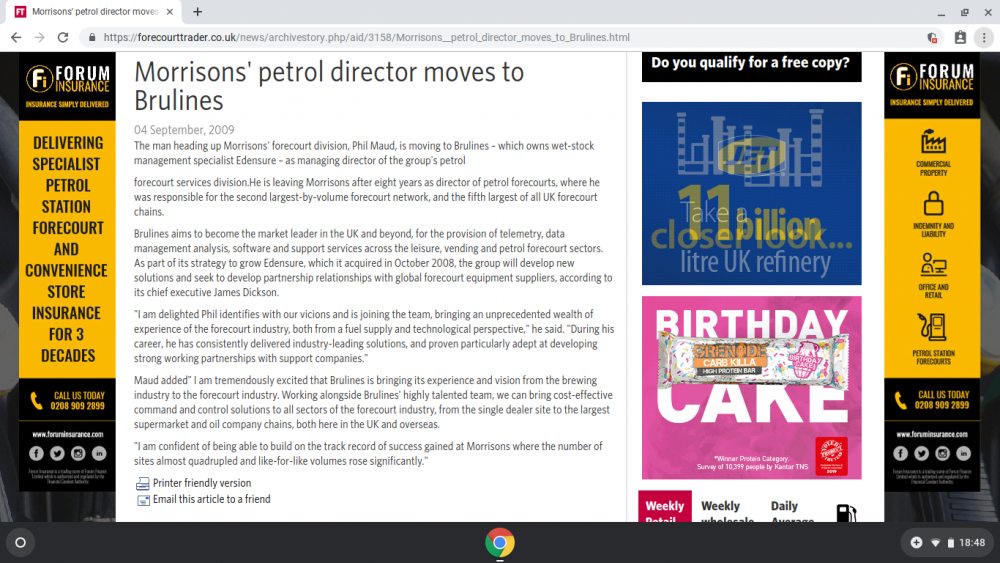Viewport: 1000px width, 563px height.
Task: Click the LinkedIn icon in left banner
Action: (x=99, y=453)
